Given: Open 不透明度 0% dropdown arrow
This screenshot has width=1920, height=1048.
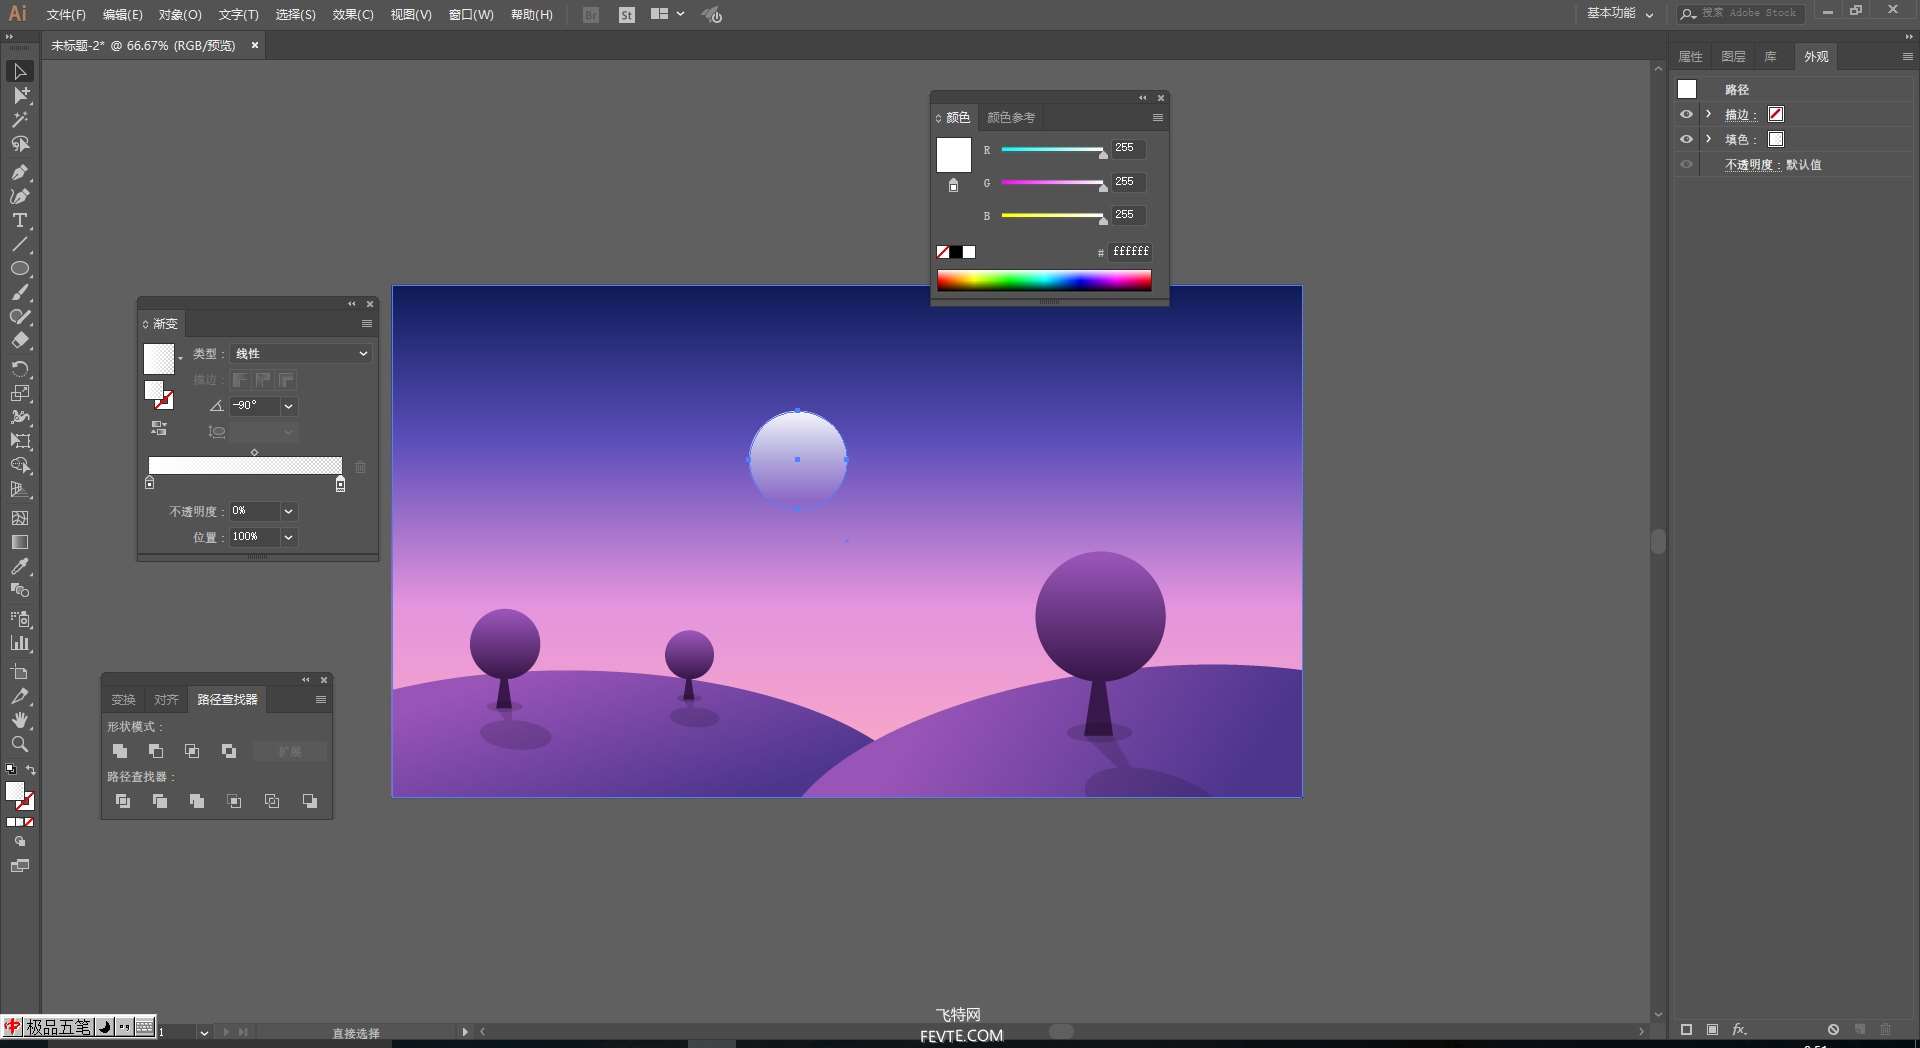Looking at the screenshot, I should click(288, 511).
